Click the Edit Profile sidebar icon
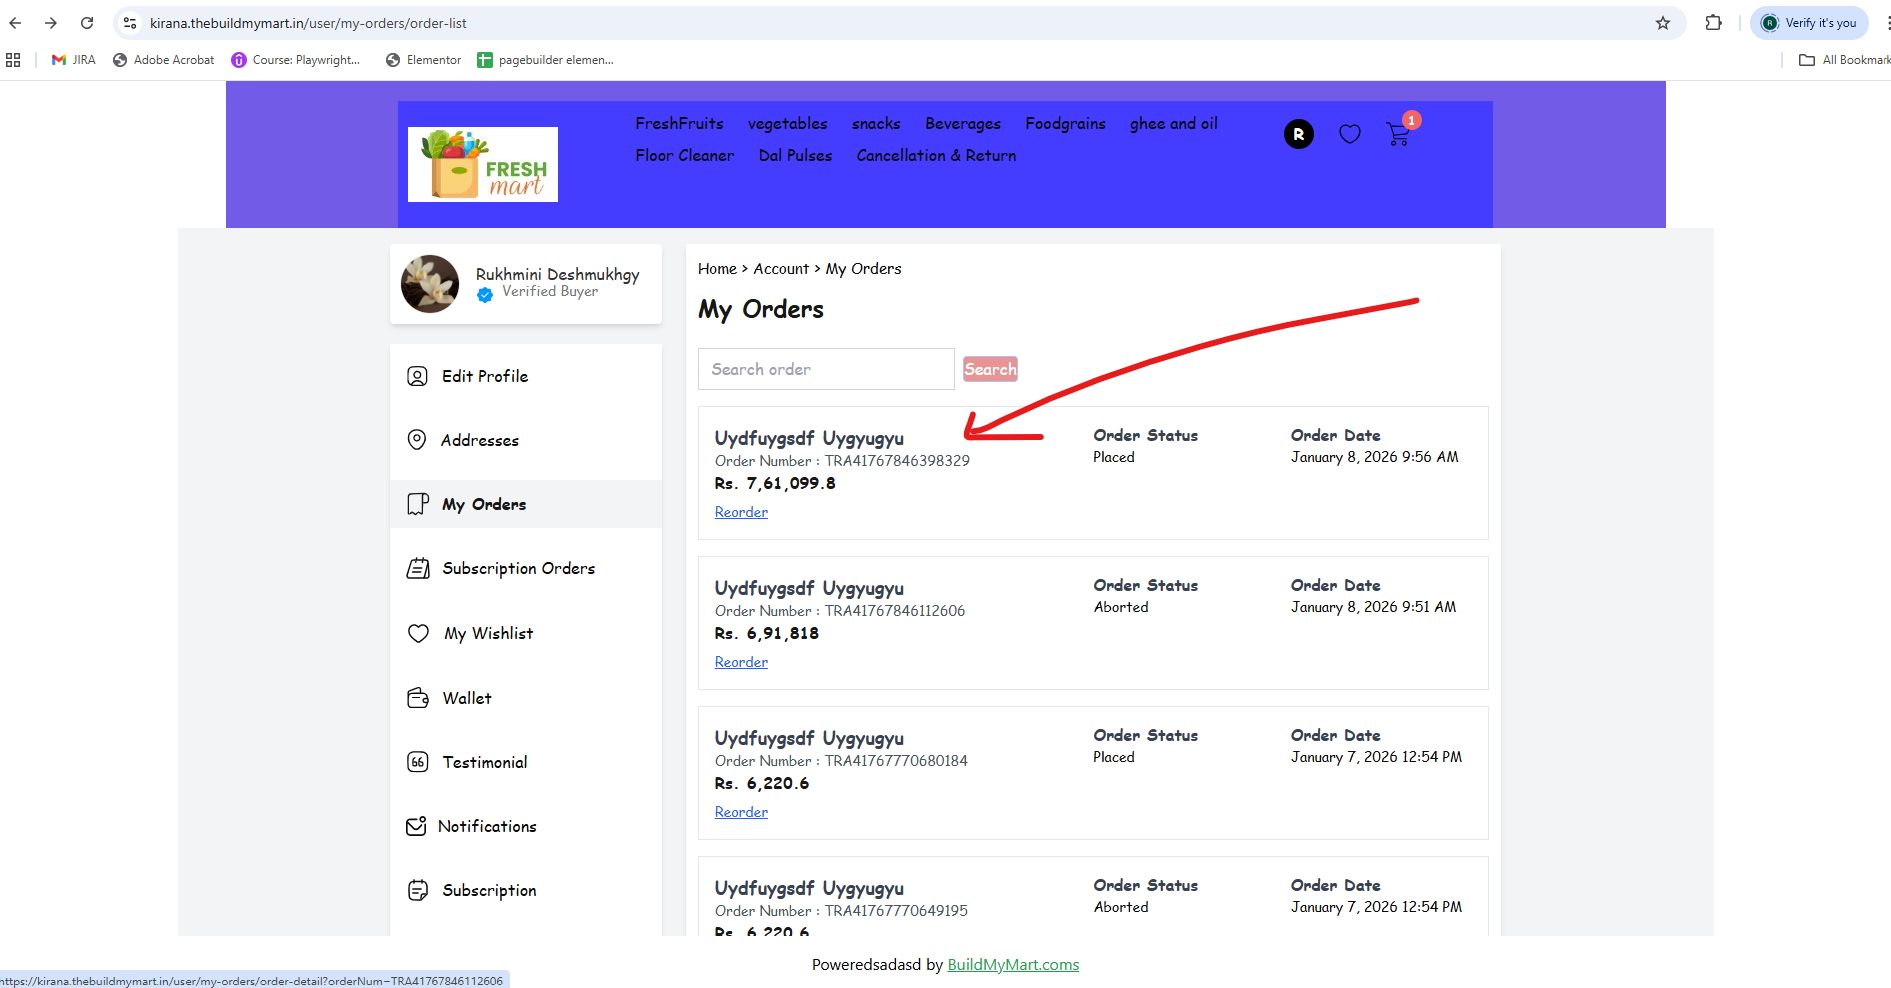This screenshot has width=1891, height=988. tap(417, 376)
